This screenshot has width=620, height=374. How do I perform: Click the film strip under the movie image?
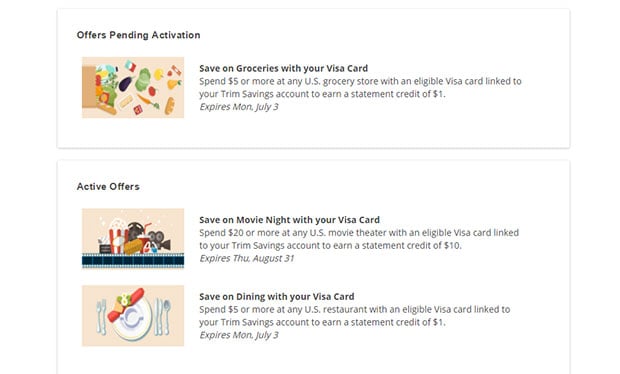point(133,261)
